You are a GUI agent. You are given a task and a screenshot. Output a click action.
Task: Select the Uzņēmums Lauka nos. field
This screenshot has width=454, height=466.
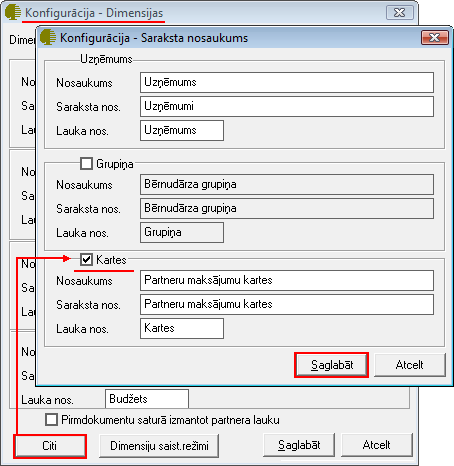point(182,130)
